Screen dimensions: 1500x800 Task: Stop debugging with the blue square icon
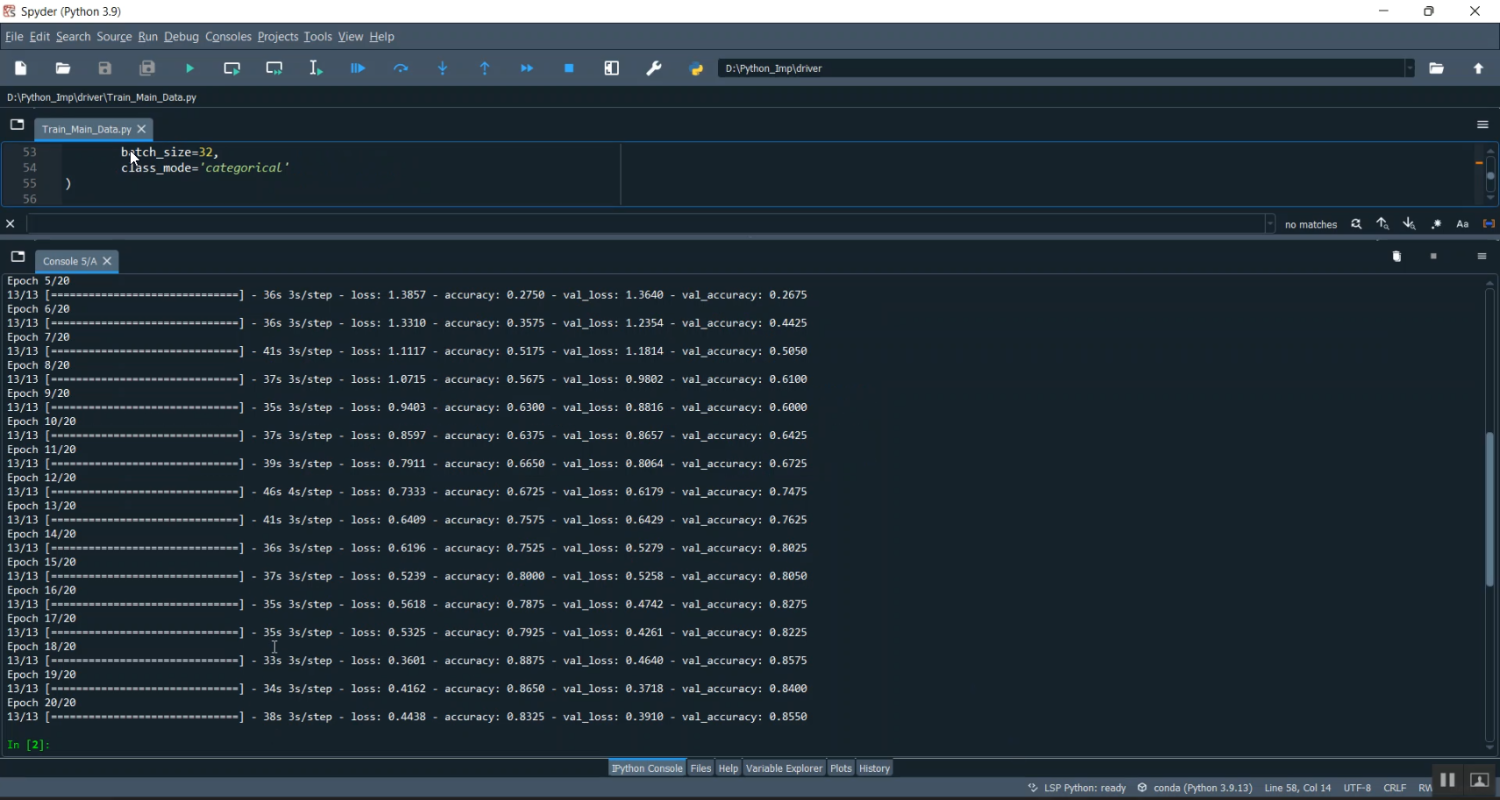pyautogui.click(x=569, y=68)
